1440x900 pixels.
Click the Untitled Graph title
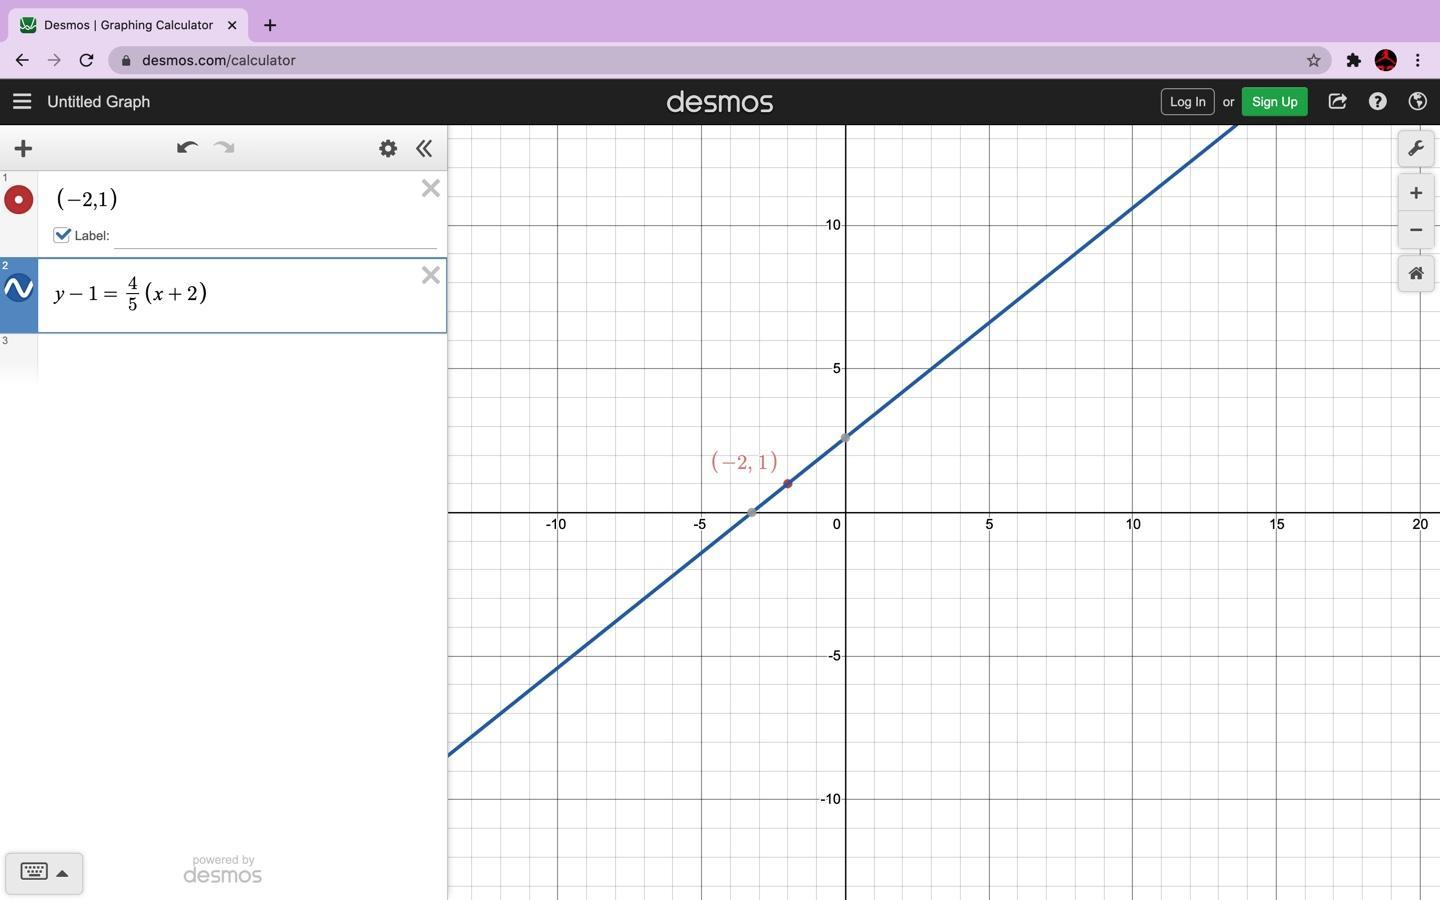point(98,102)
